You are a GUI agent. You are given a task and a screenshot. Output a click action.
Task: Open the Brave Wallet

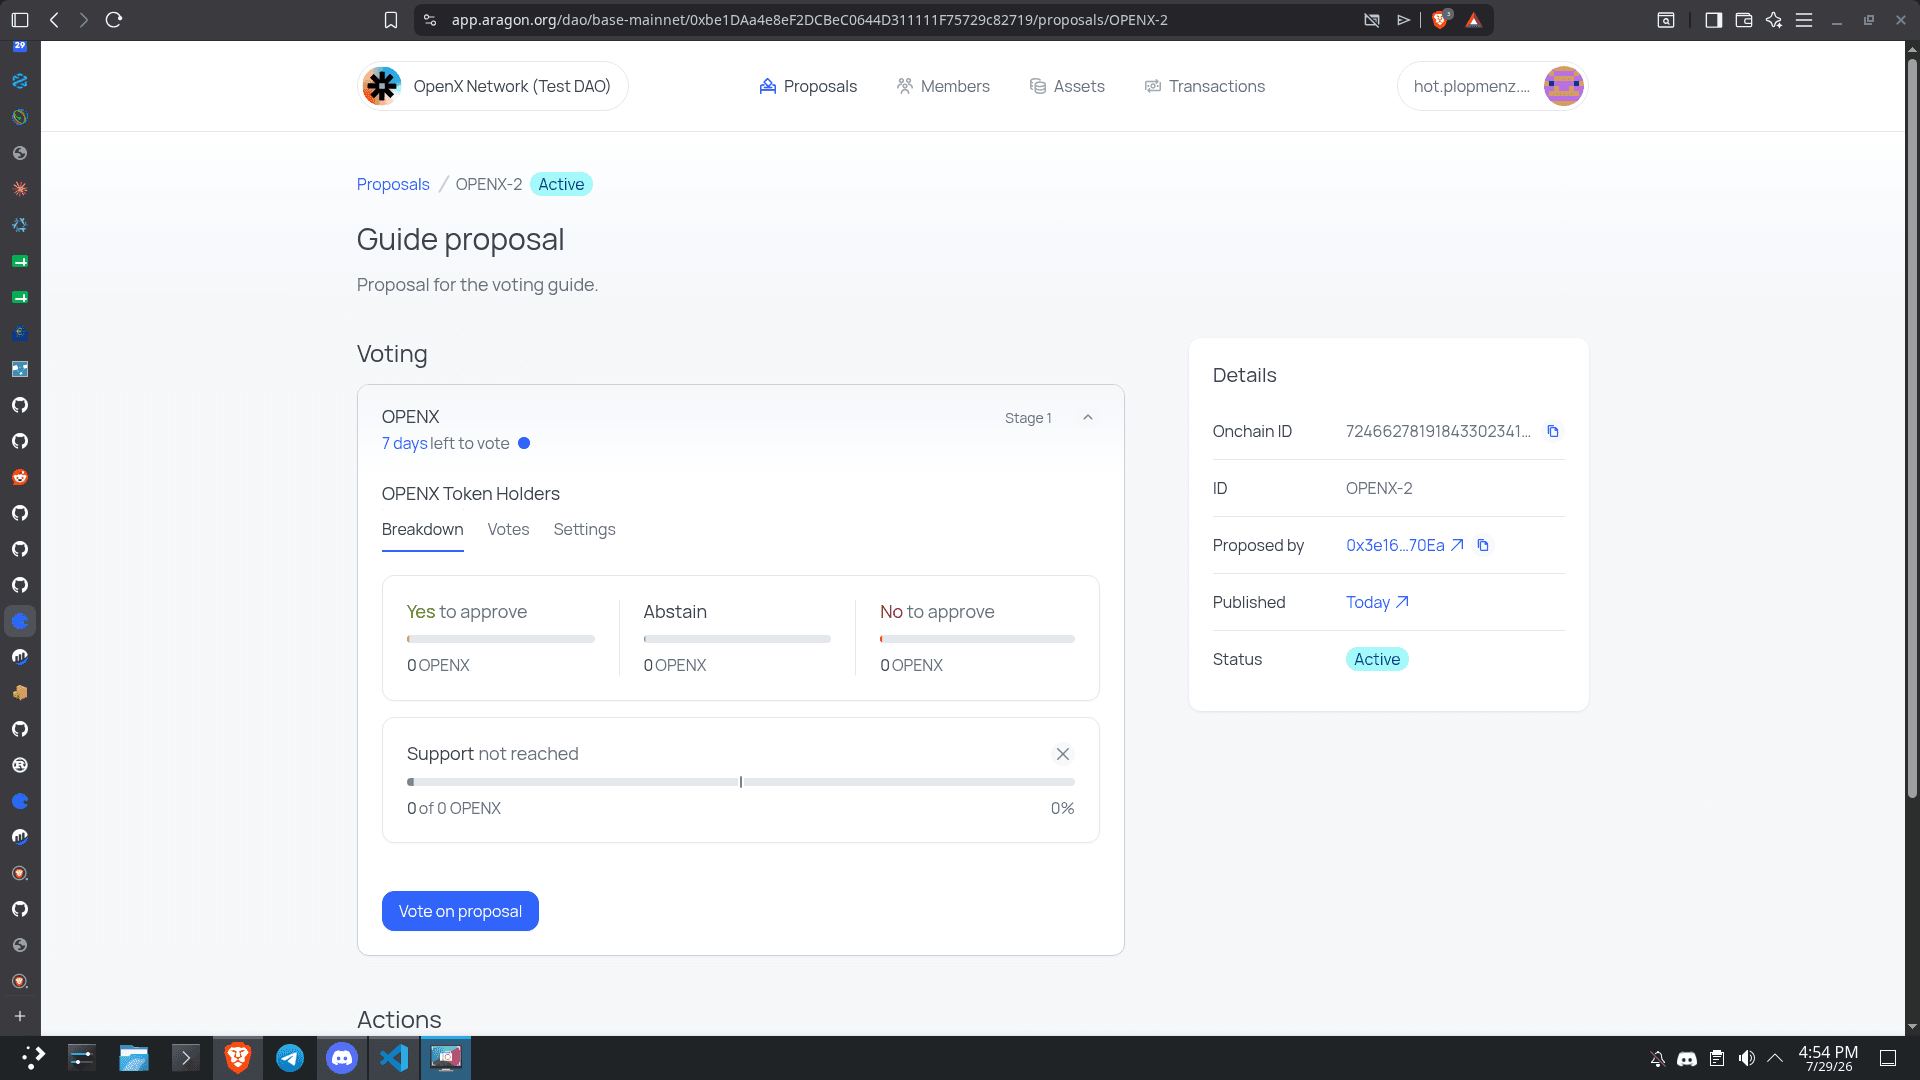tap(1744, 20)
